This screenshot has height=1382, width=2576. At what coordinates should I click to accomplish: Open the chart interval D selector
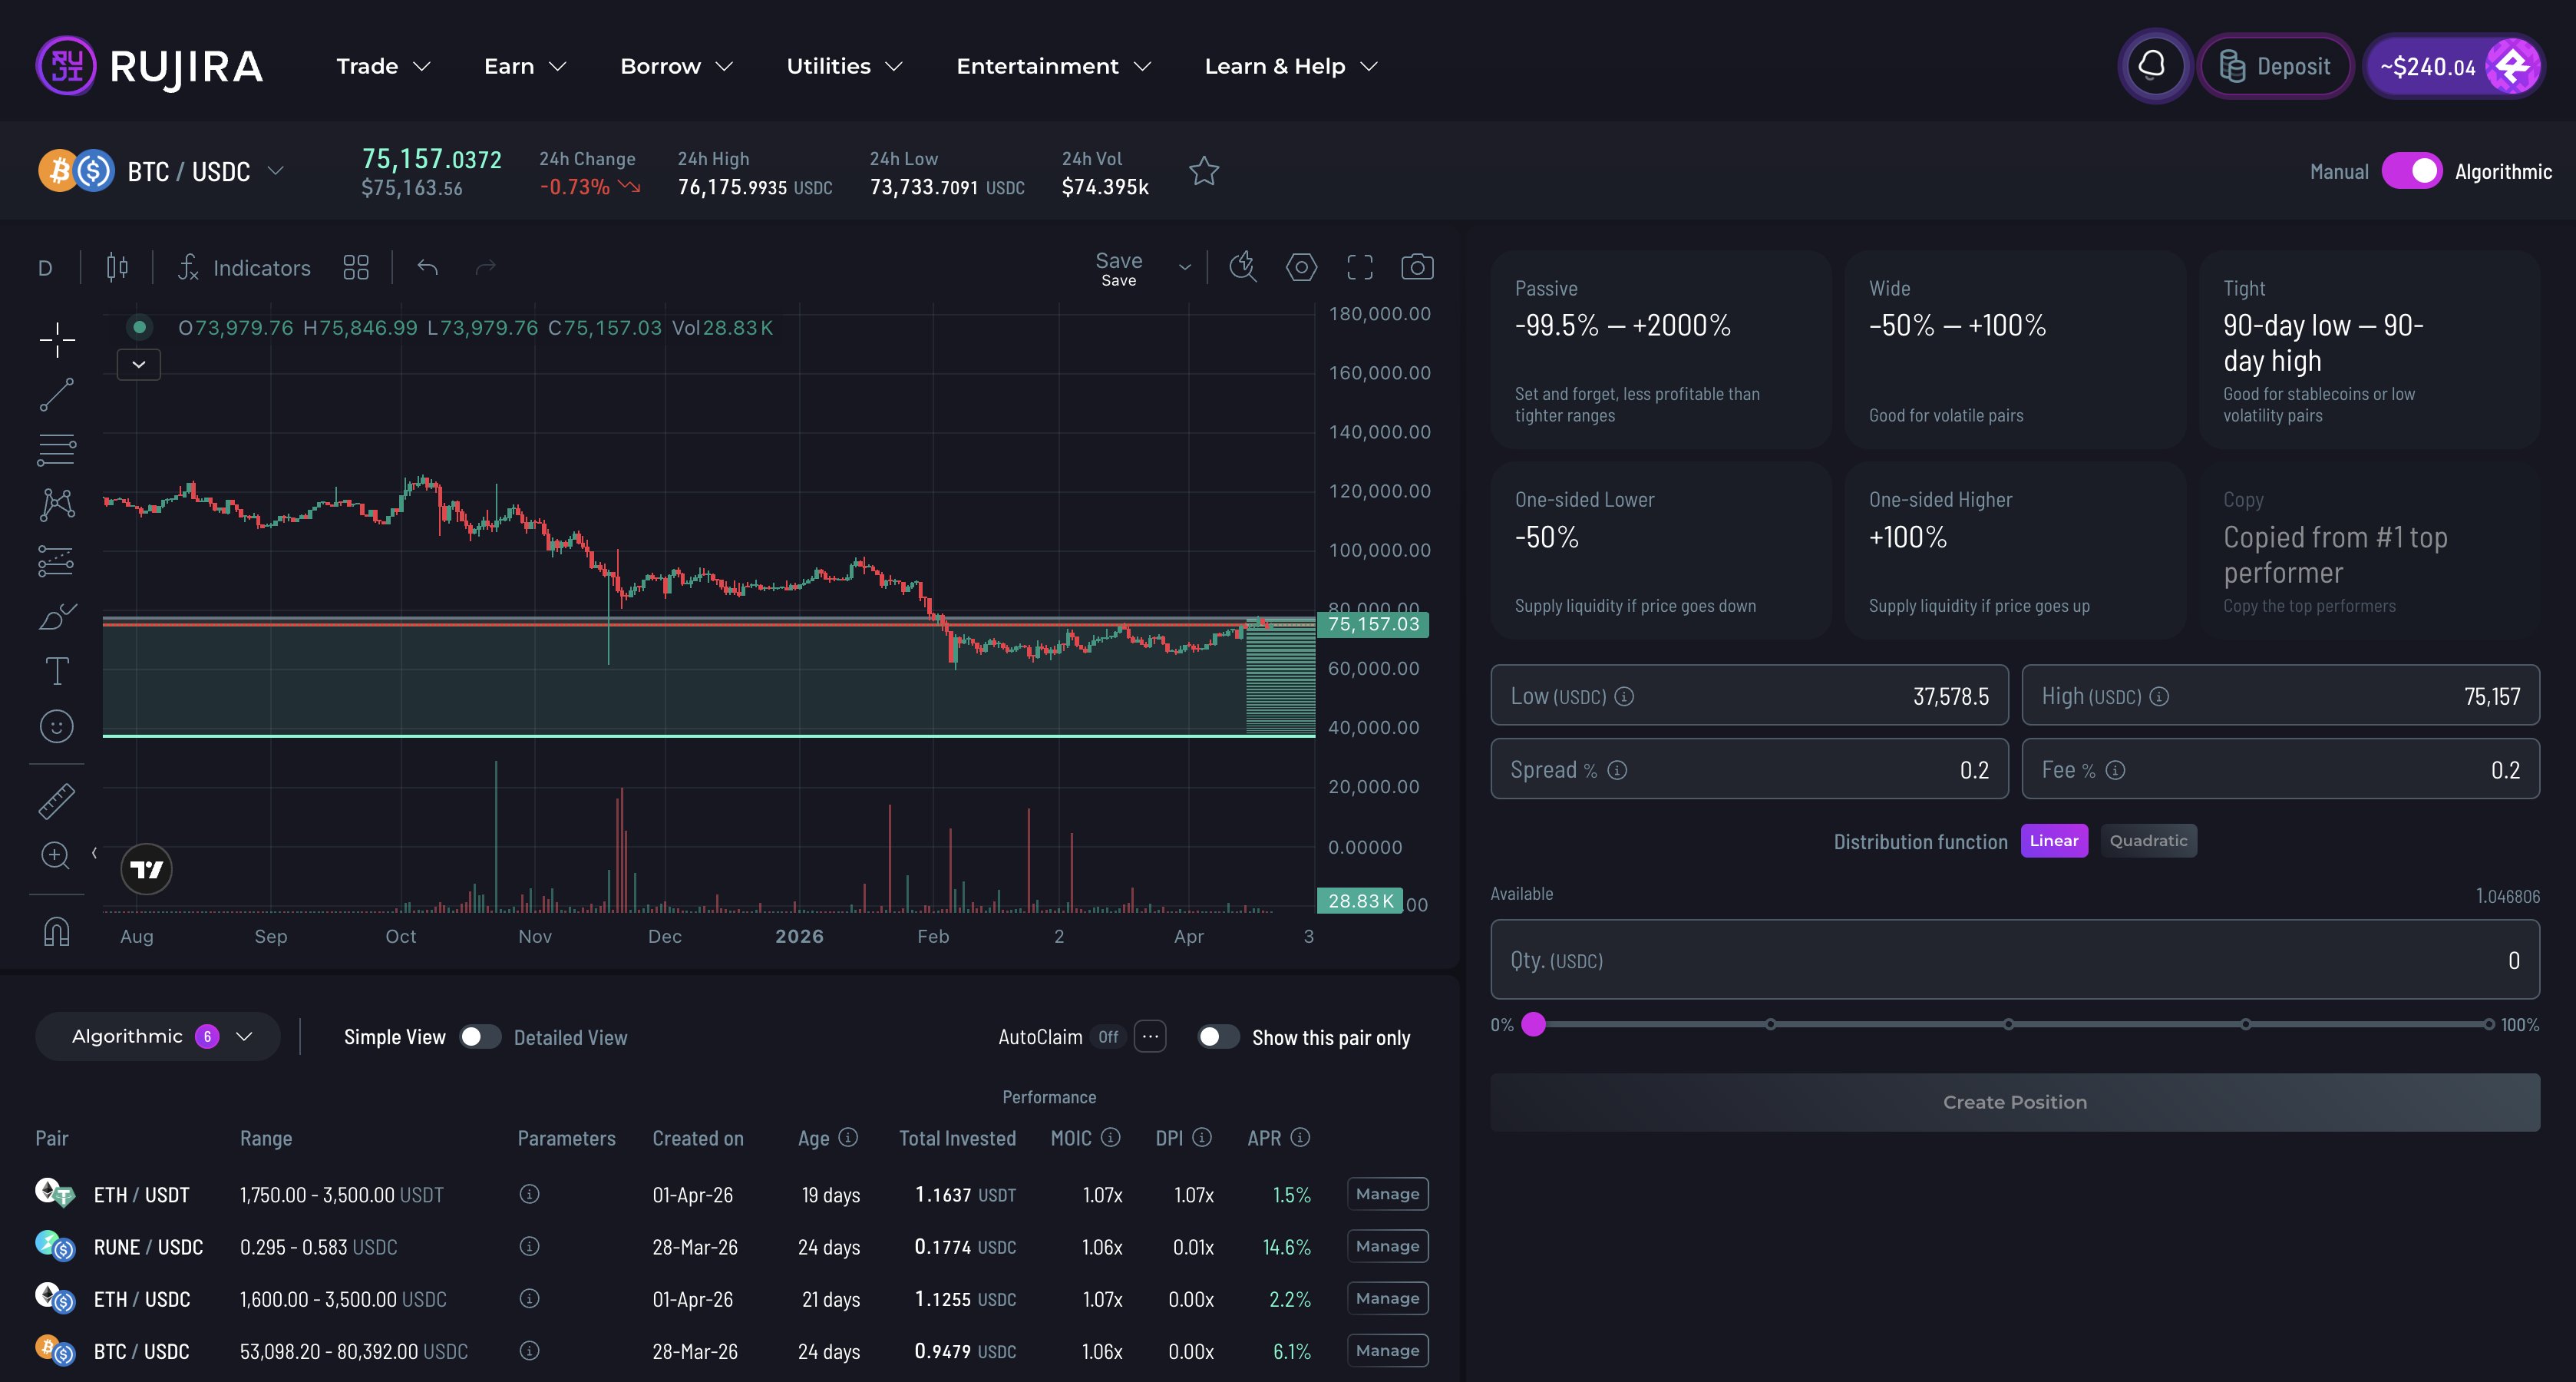coord(45,267)
